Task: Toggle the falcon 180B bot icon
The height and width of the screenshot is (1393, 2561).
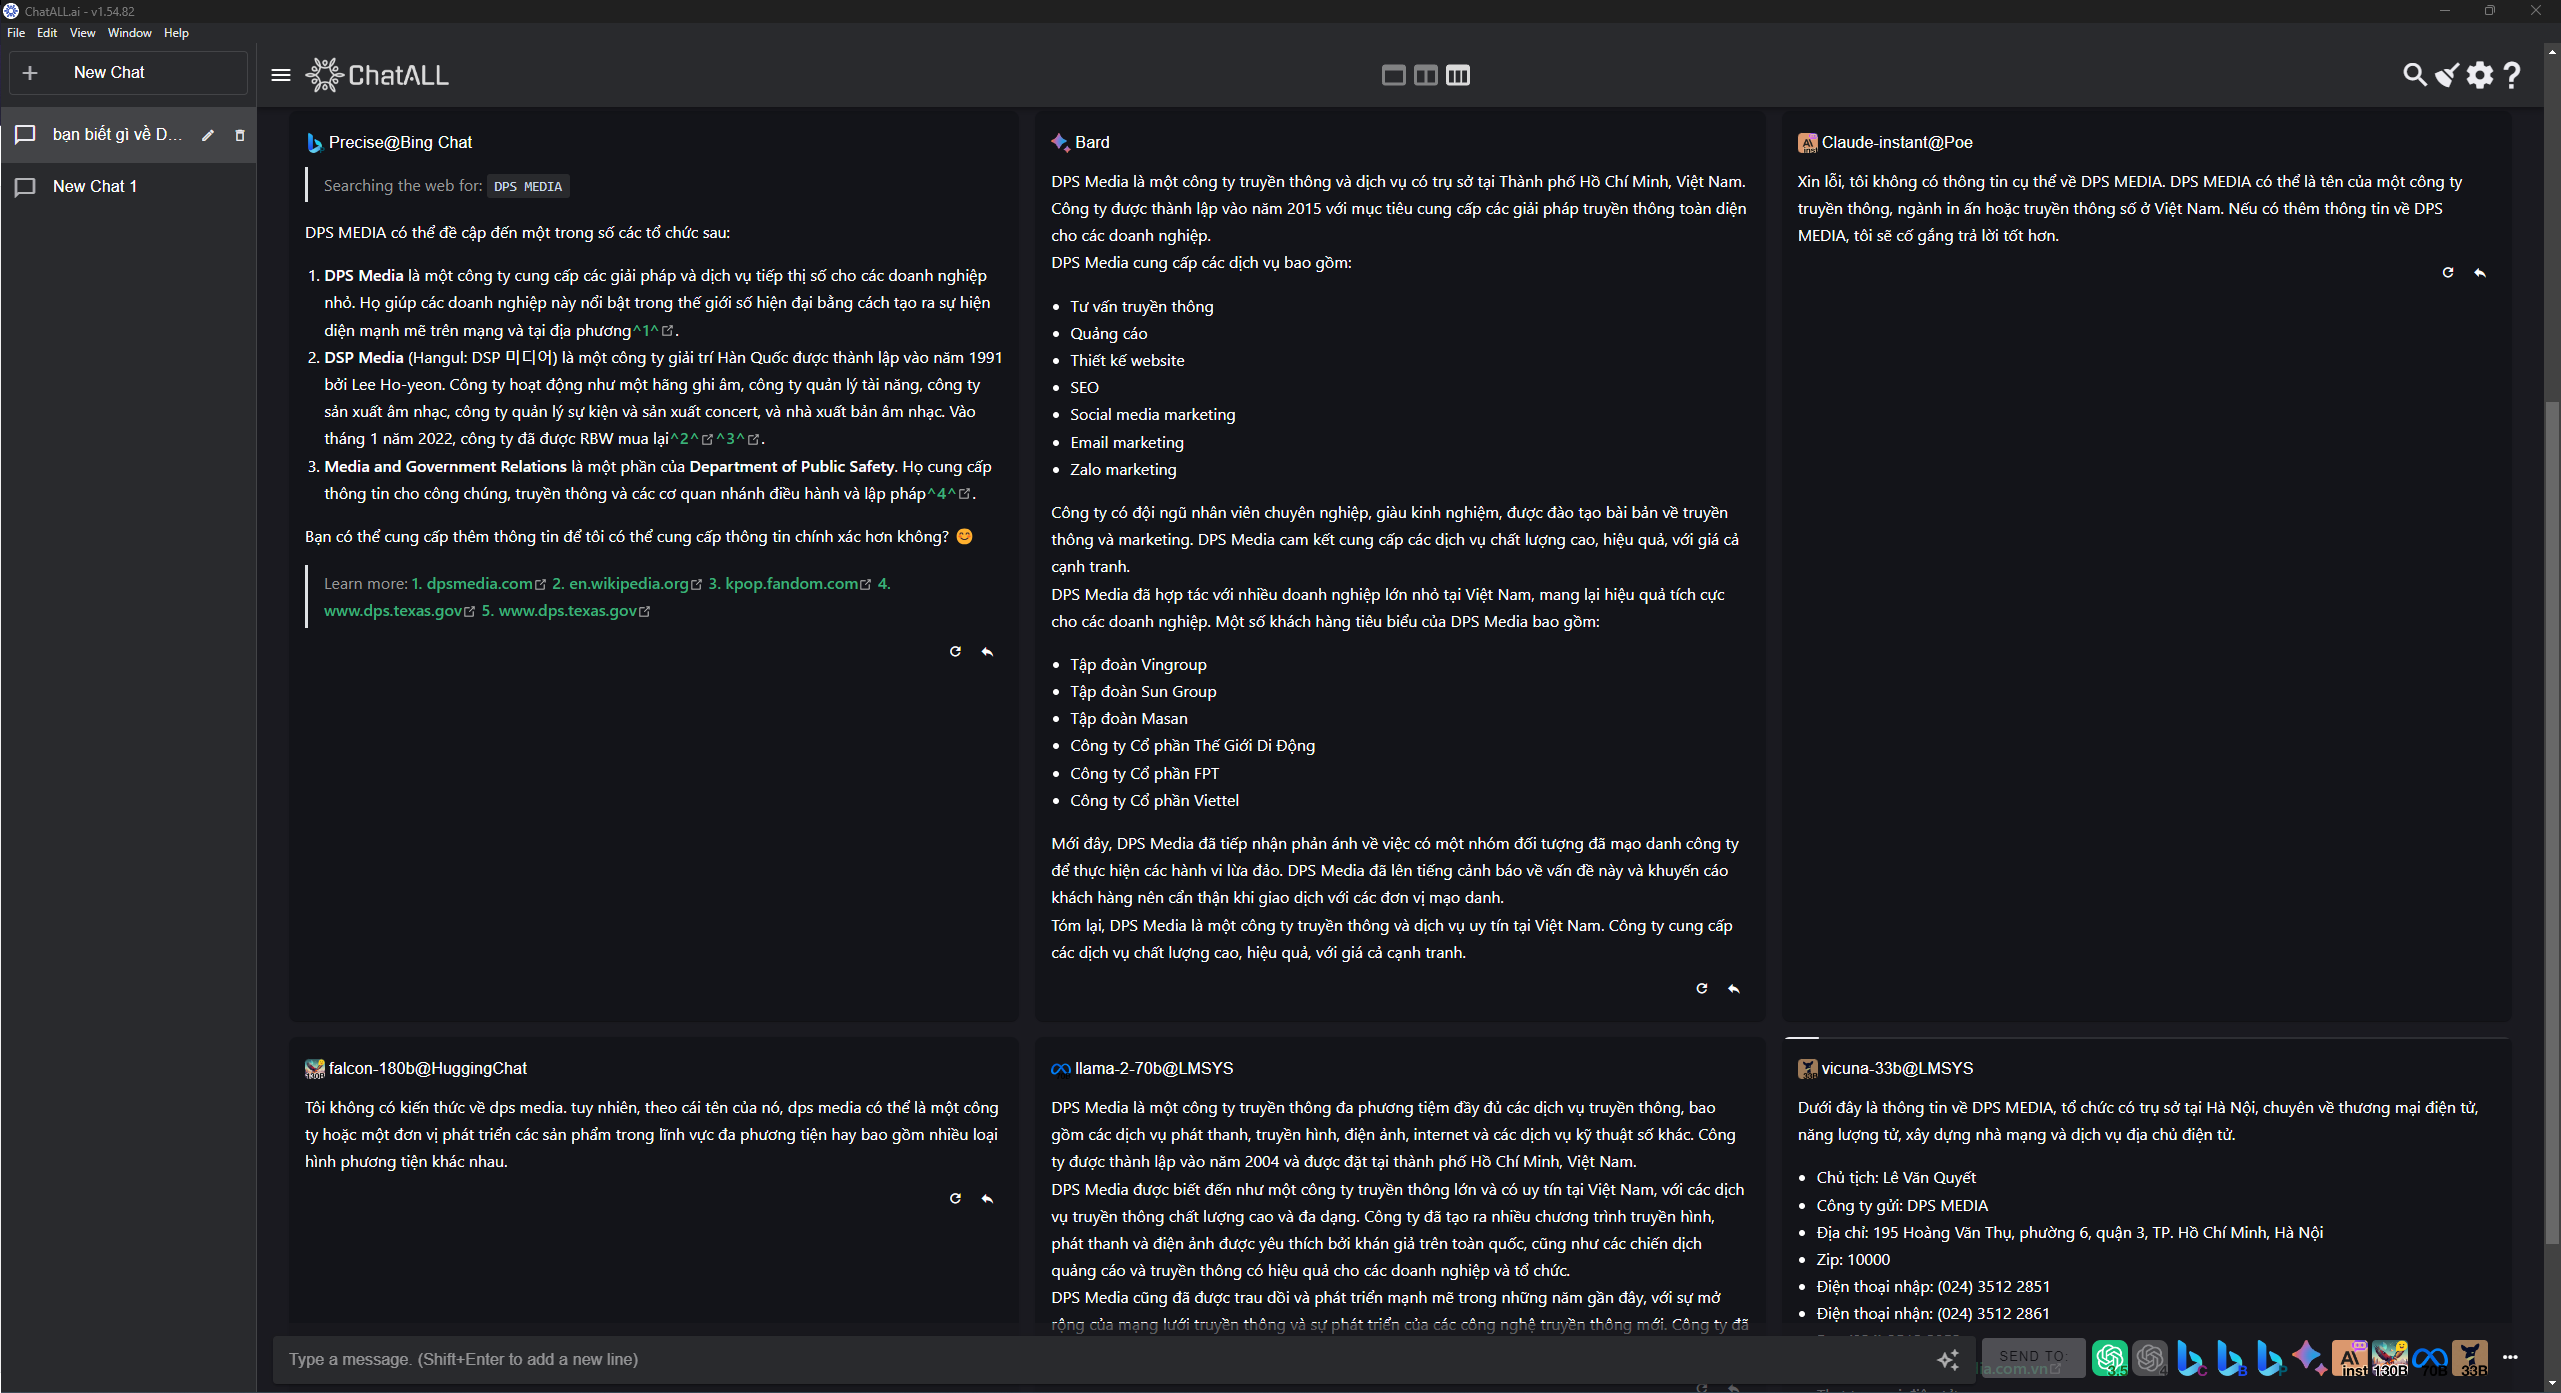Action: coord(2389,1358)
